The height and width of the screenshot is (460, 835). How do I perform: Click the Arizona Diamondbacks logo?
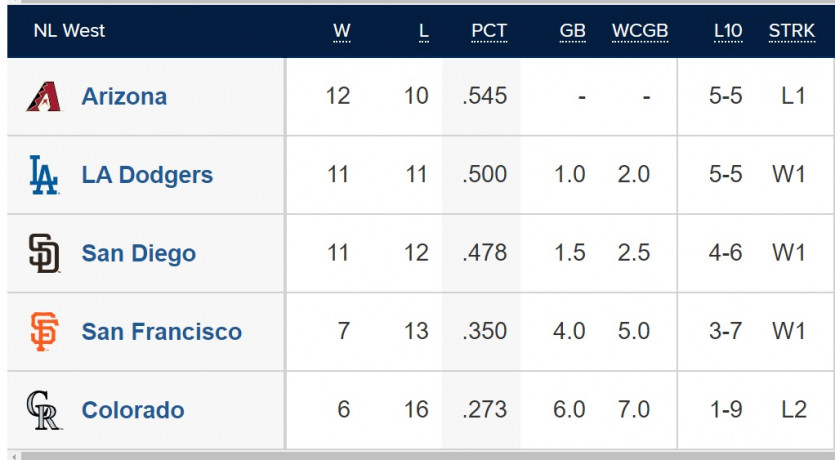coord(44,96)
